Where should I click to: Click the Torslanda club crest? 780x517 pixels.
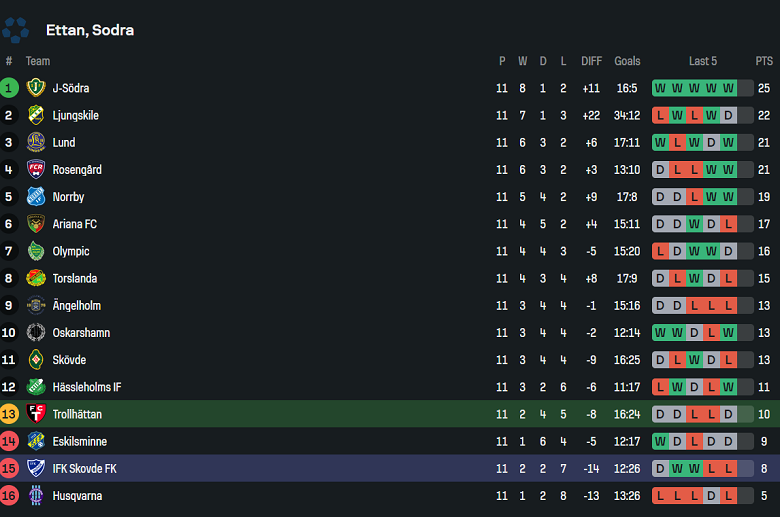[x=36, y=278]
